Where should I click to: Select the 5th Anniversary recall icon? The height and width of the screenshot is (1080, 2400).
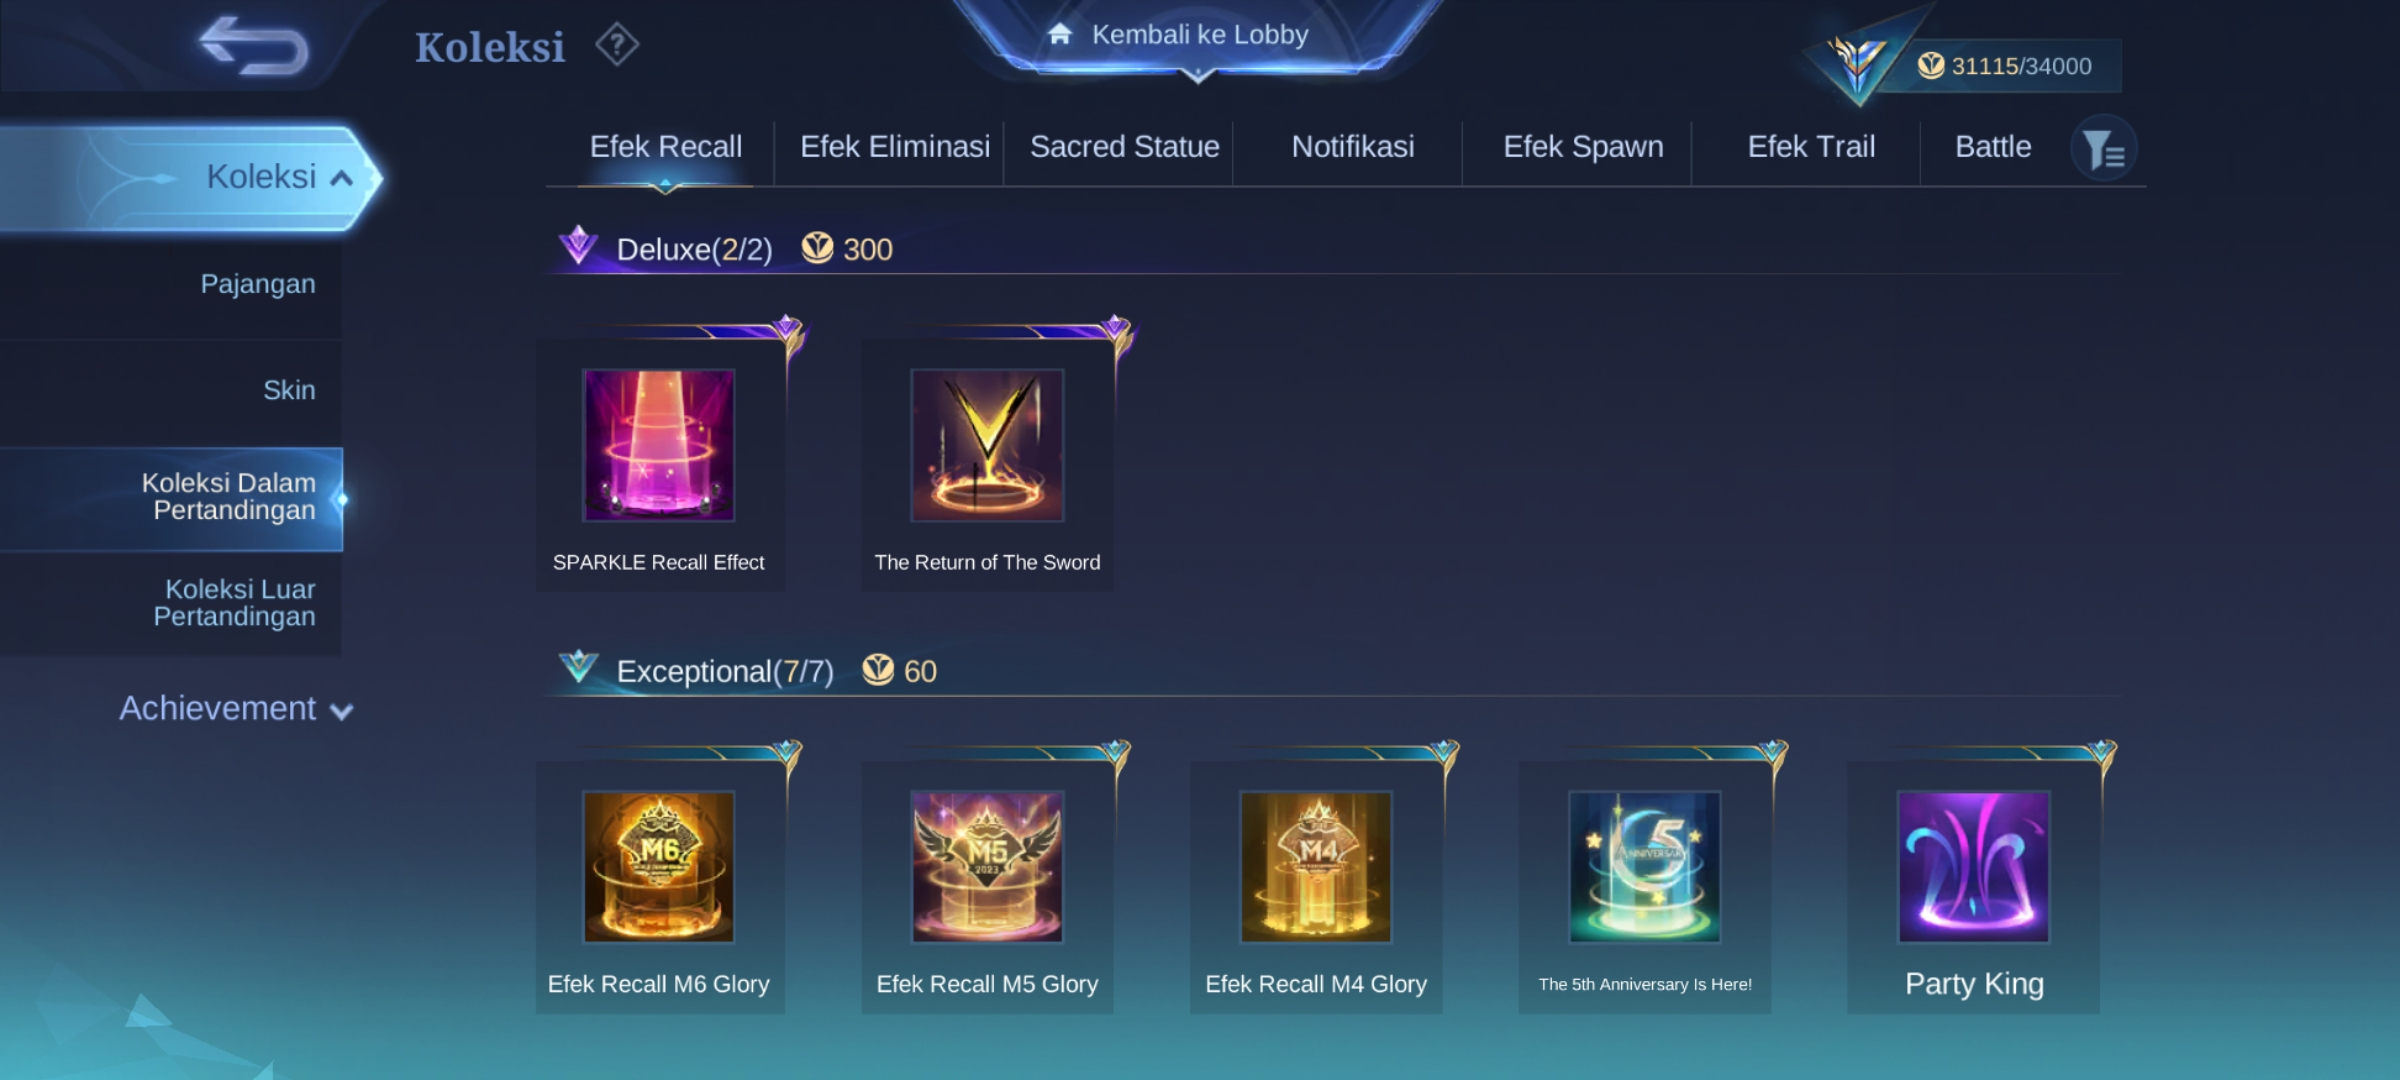tap(1645, 867)
